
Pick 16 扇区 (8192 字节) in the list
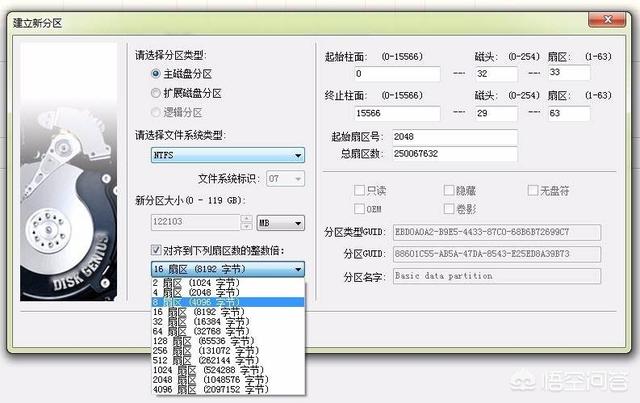(x=228, y=312)
